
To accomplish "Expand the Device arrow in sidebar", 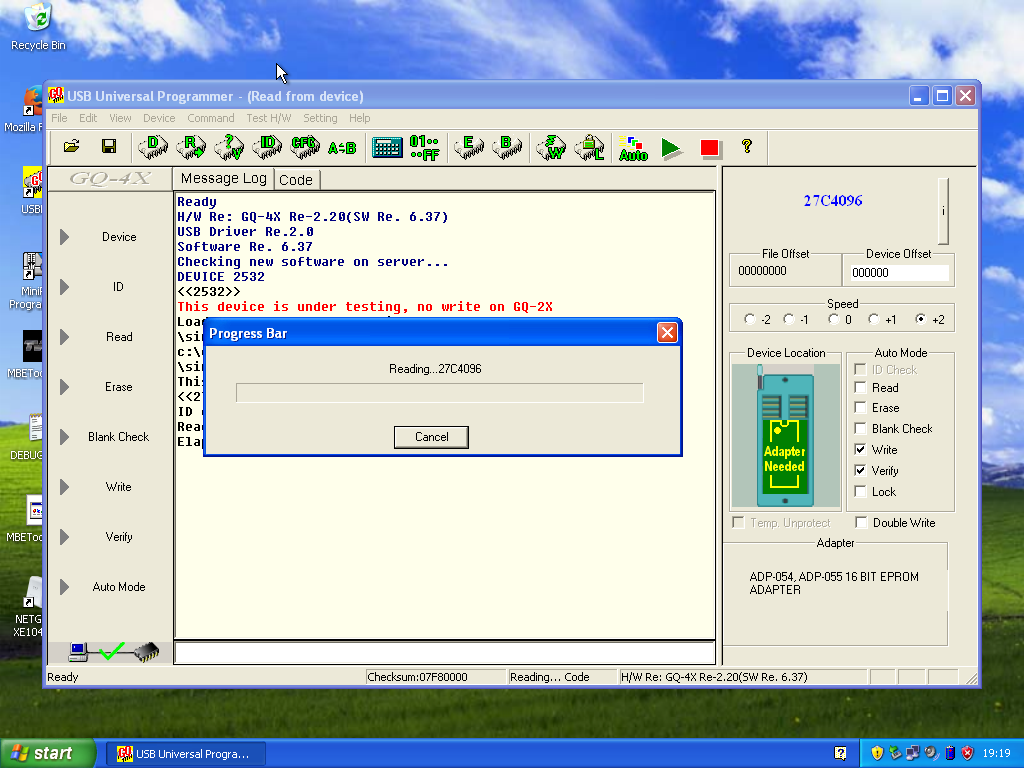I will (65, 237).
